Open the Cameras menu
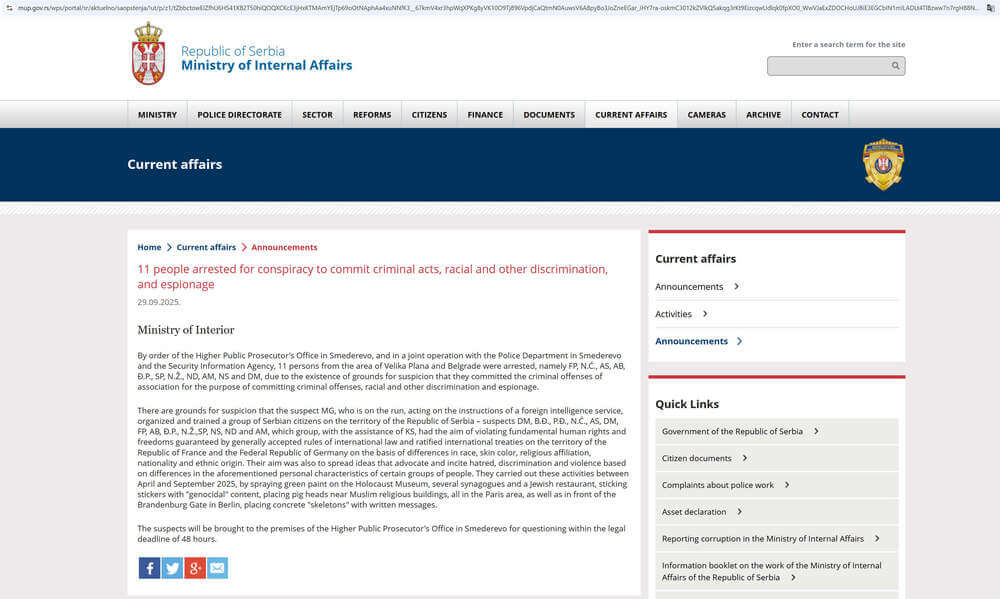 707,115
